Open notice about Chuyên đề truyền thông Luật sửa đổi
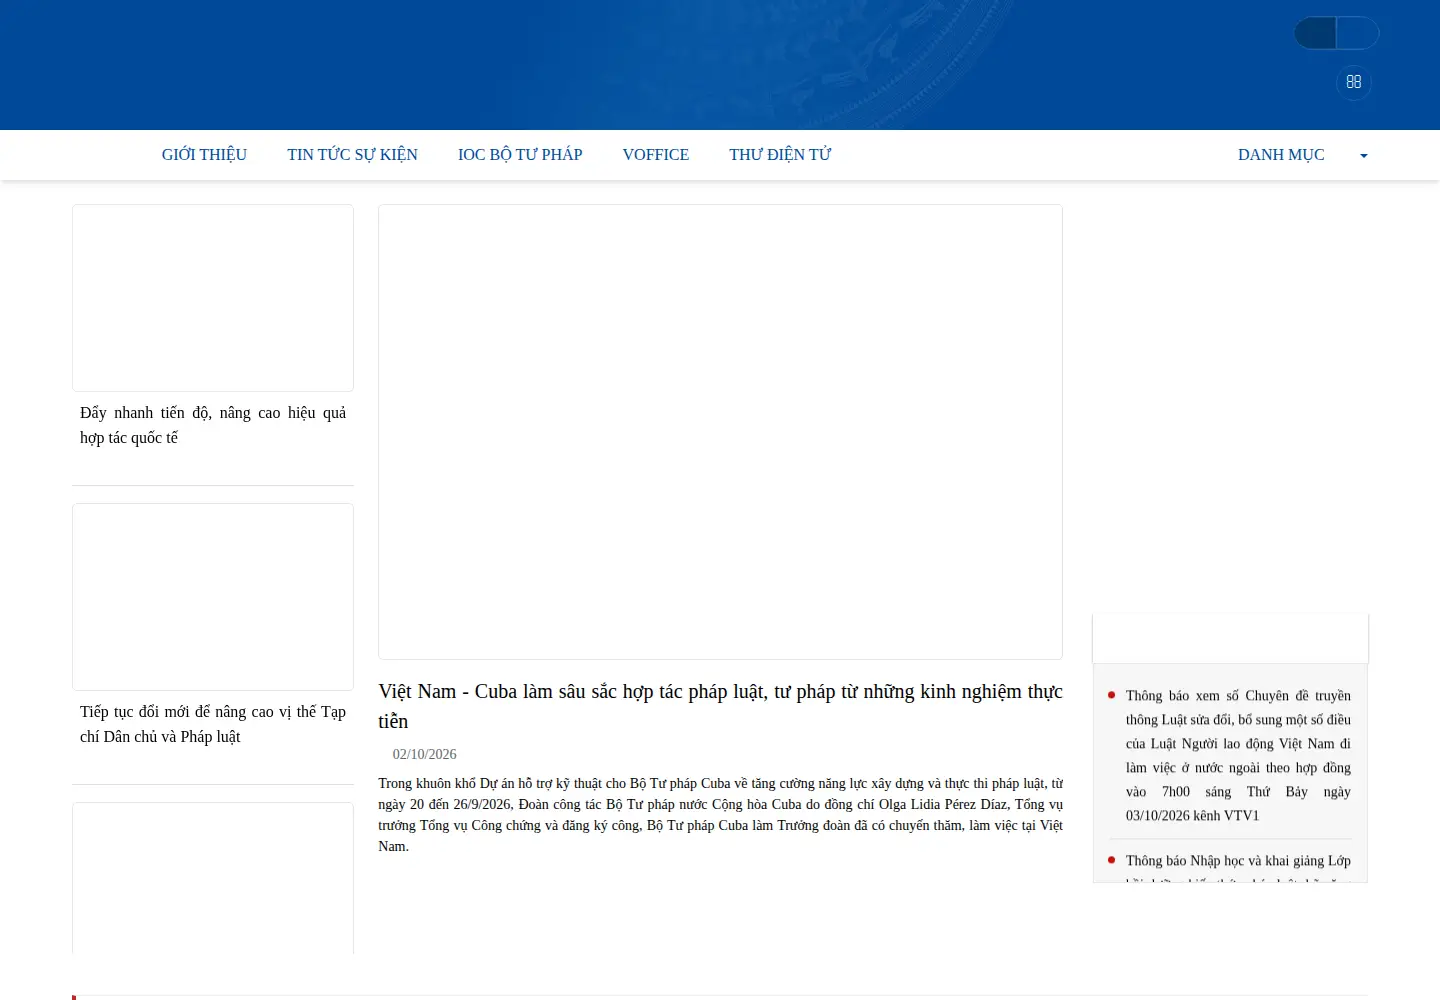The image size is (1440, 1000). tap(1238, 756)
